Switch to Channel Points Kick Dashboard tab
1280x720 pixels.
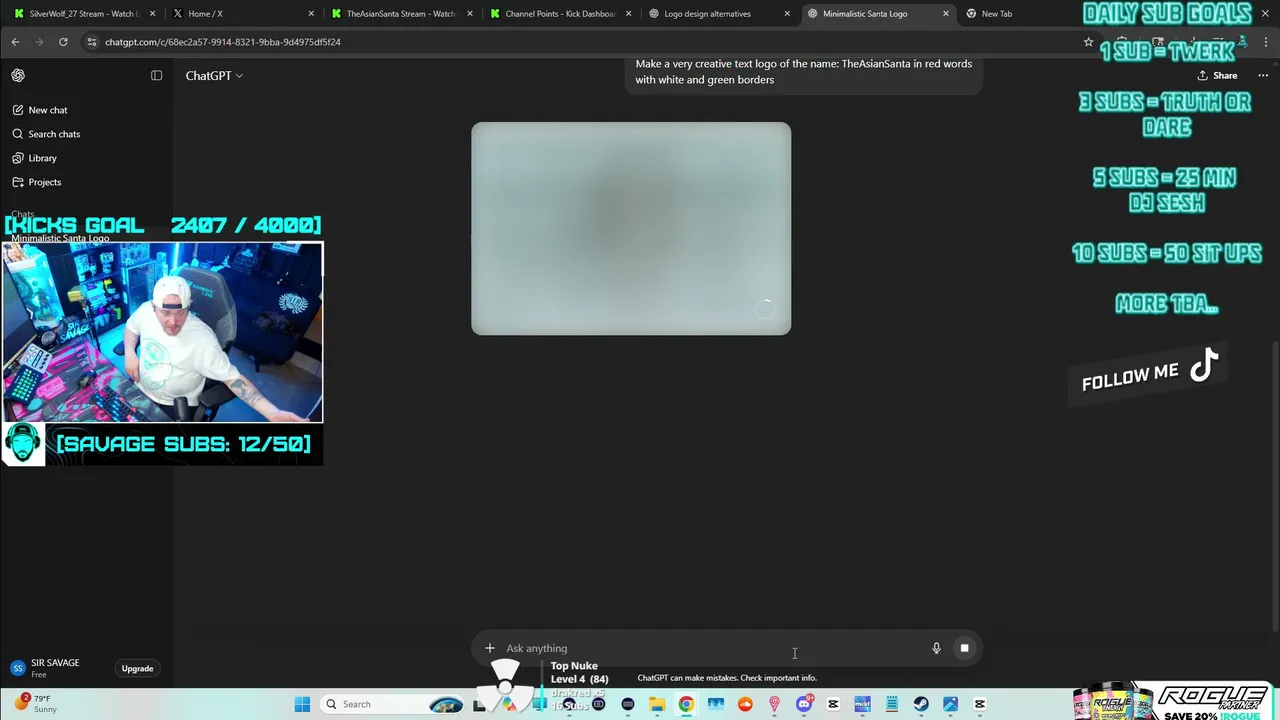[x=558, y=14]
